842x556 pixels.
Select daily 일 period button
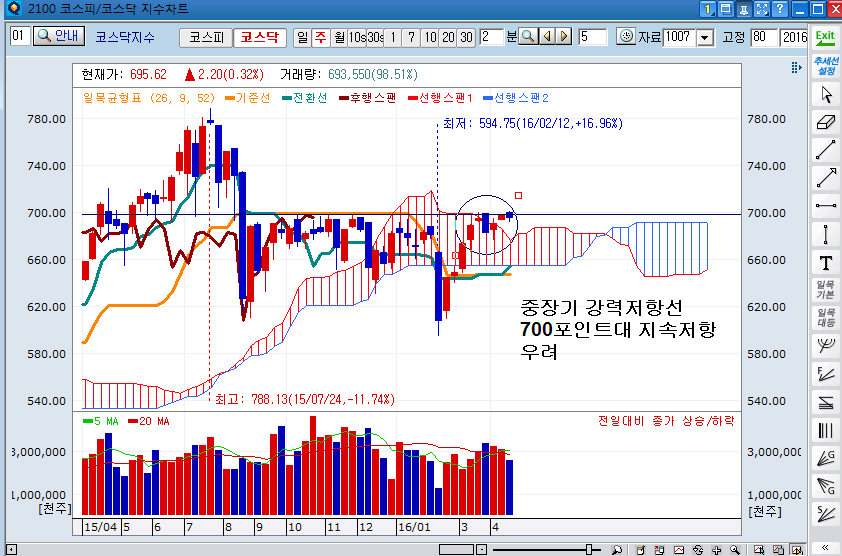coord(303,37)
